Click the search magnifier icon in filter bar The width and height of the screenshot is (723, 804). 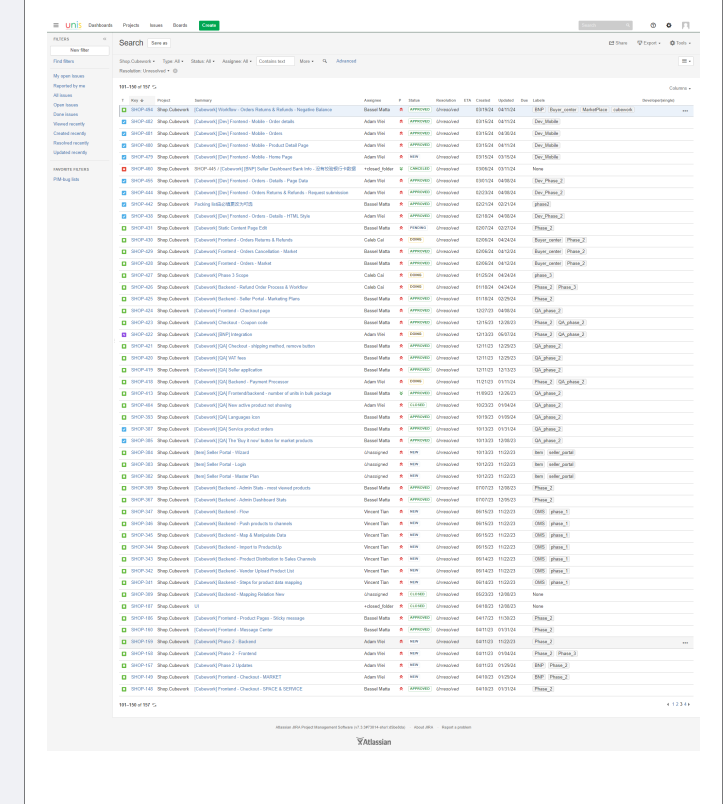pyautogui.click(x=325, y=61)
